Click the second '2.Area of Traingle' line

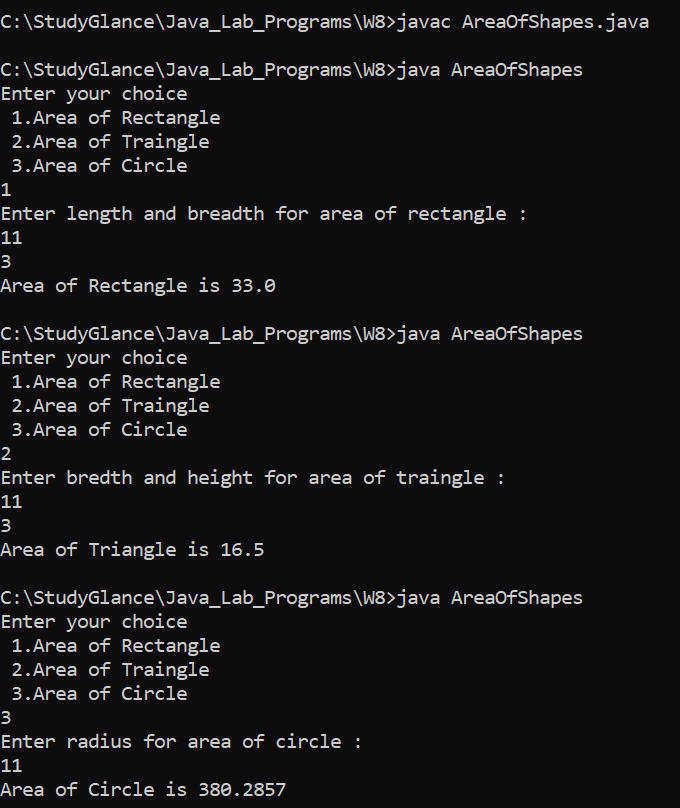tap(110, 406)
